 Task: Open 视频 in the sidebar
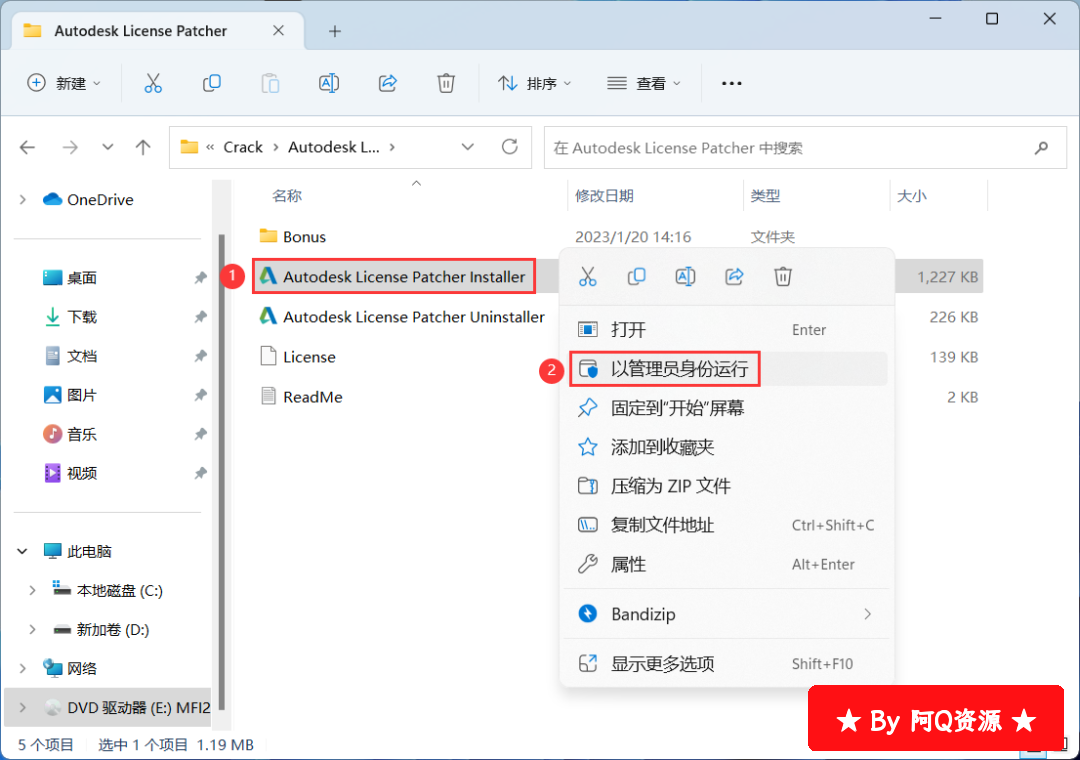[81, 473]
